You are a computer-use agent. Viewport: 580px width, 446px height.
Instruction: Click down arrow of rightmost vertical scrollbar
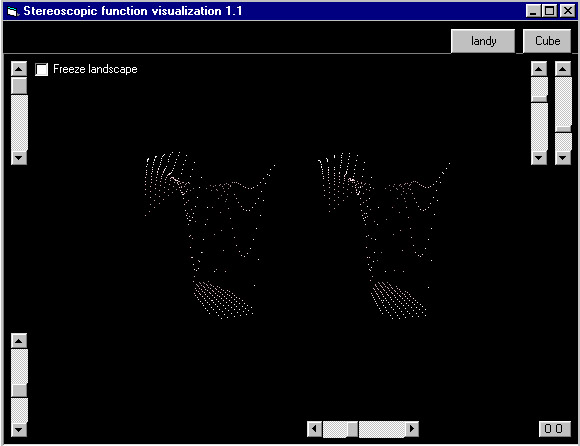click(x=563, y=158)
